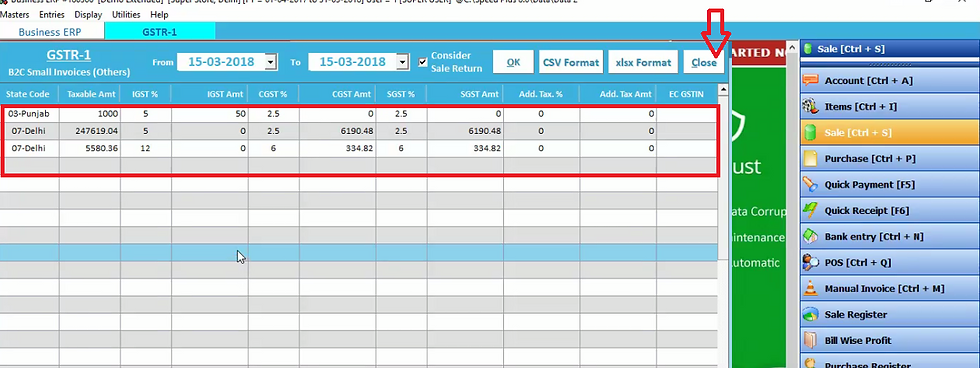
Task: Open the To date dropdown
Action: 403,62
